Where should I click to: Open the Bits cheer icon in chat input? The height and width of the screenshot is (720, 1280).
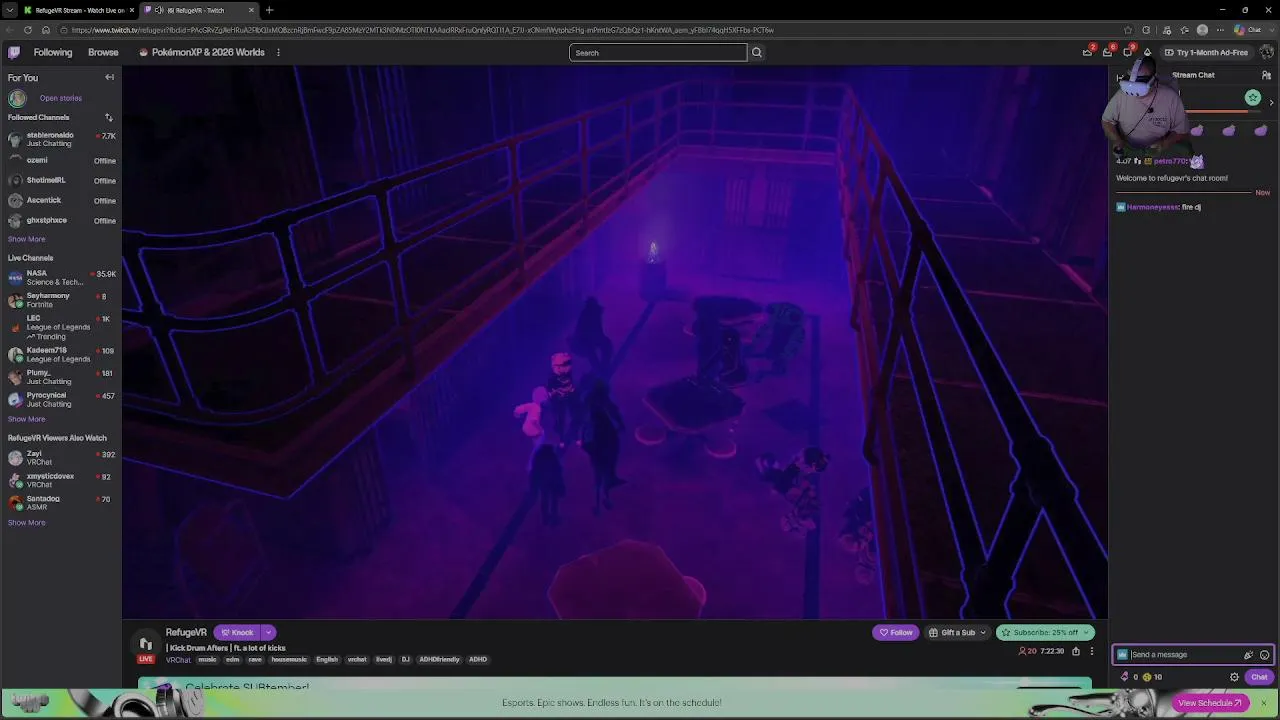pos(1249,655)
